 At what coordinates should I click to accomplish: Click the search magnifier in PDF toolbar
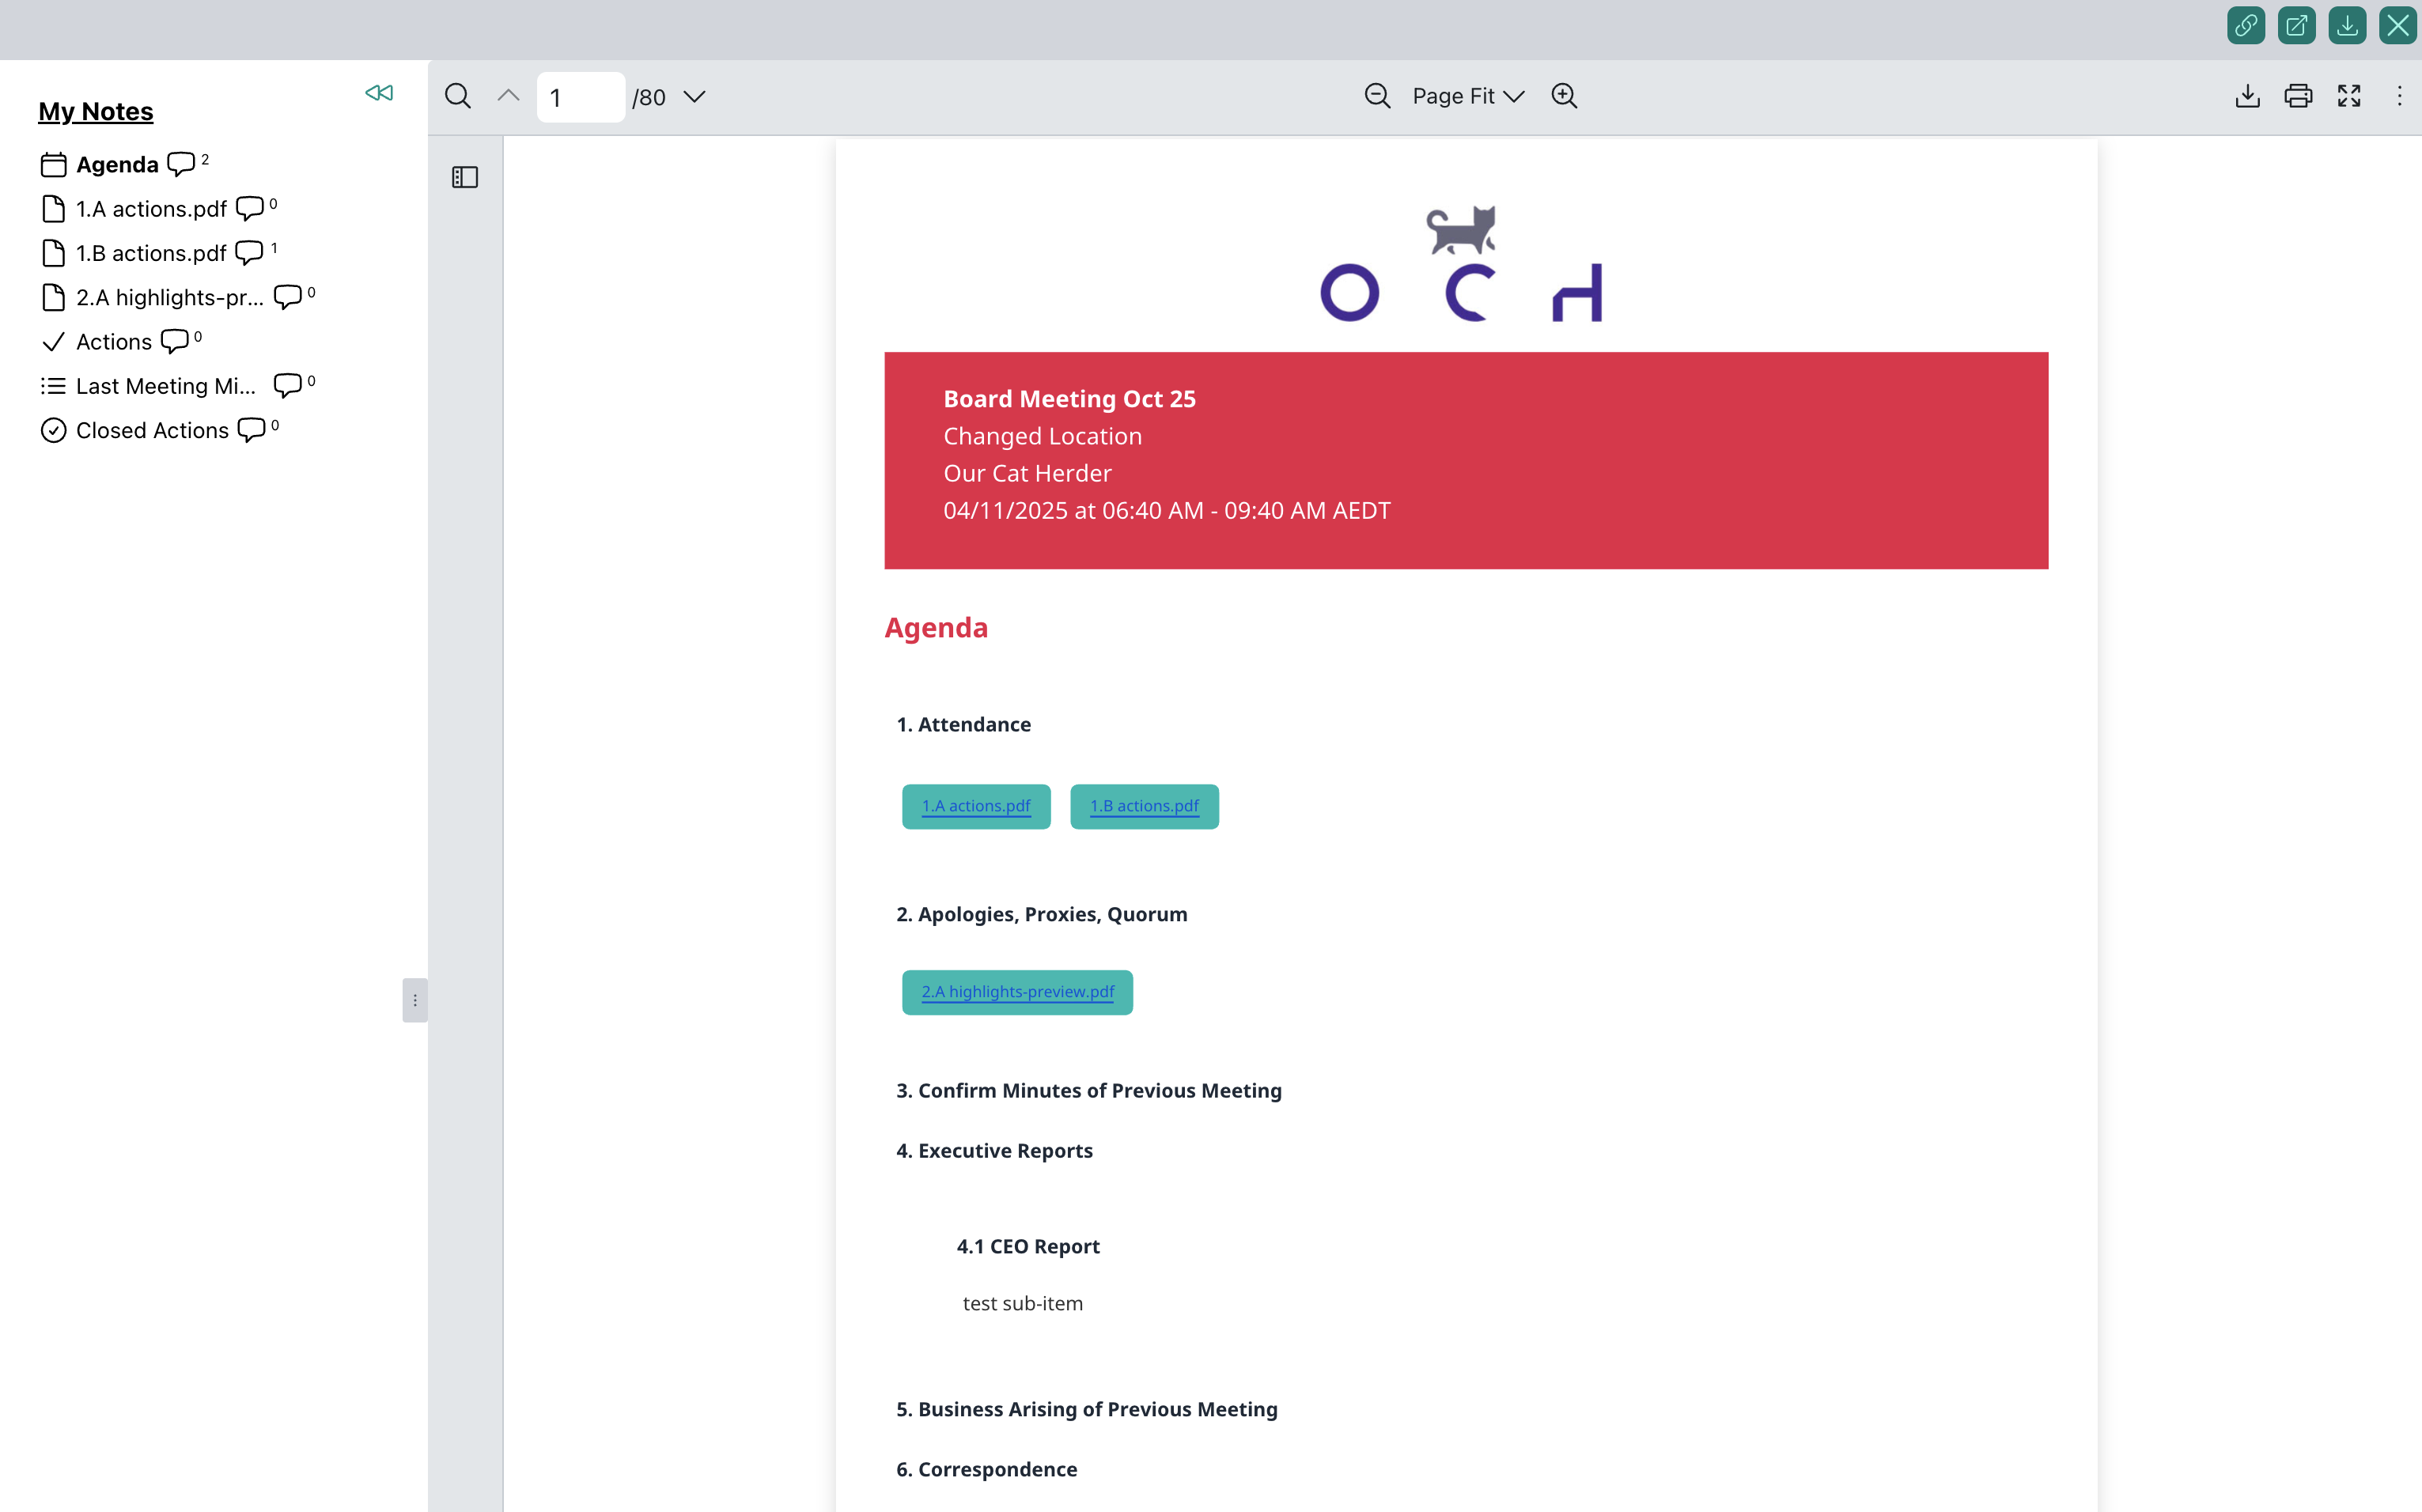pos(458,96)
